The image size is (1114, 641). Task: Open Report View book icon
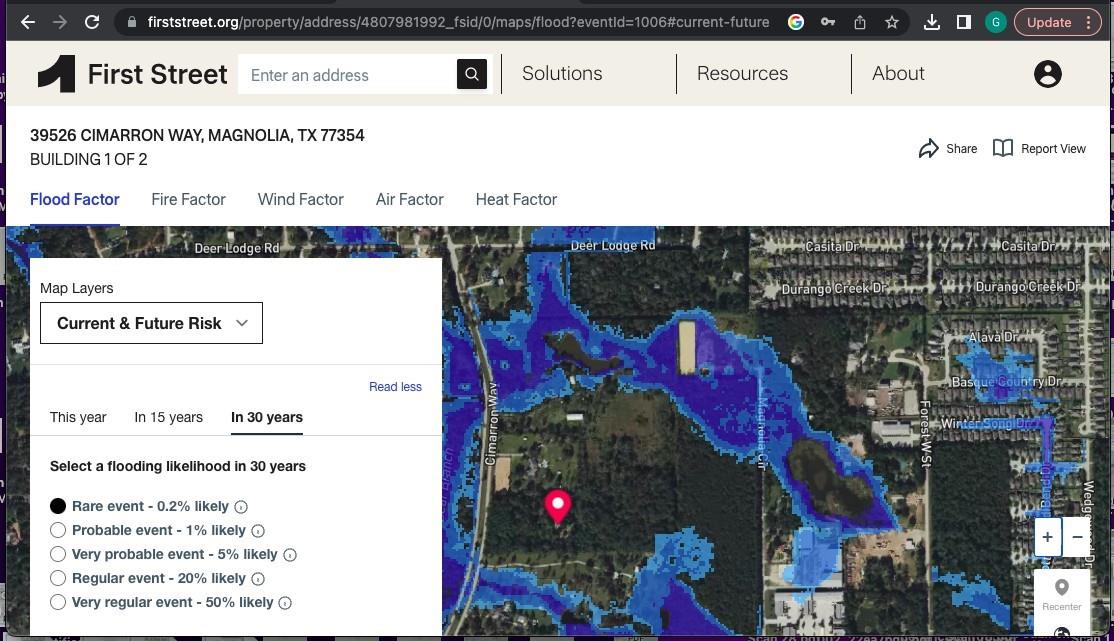point(1002,149)
